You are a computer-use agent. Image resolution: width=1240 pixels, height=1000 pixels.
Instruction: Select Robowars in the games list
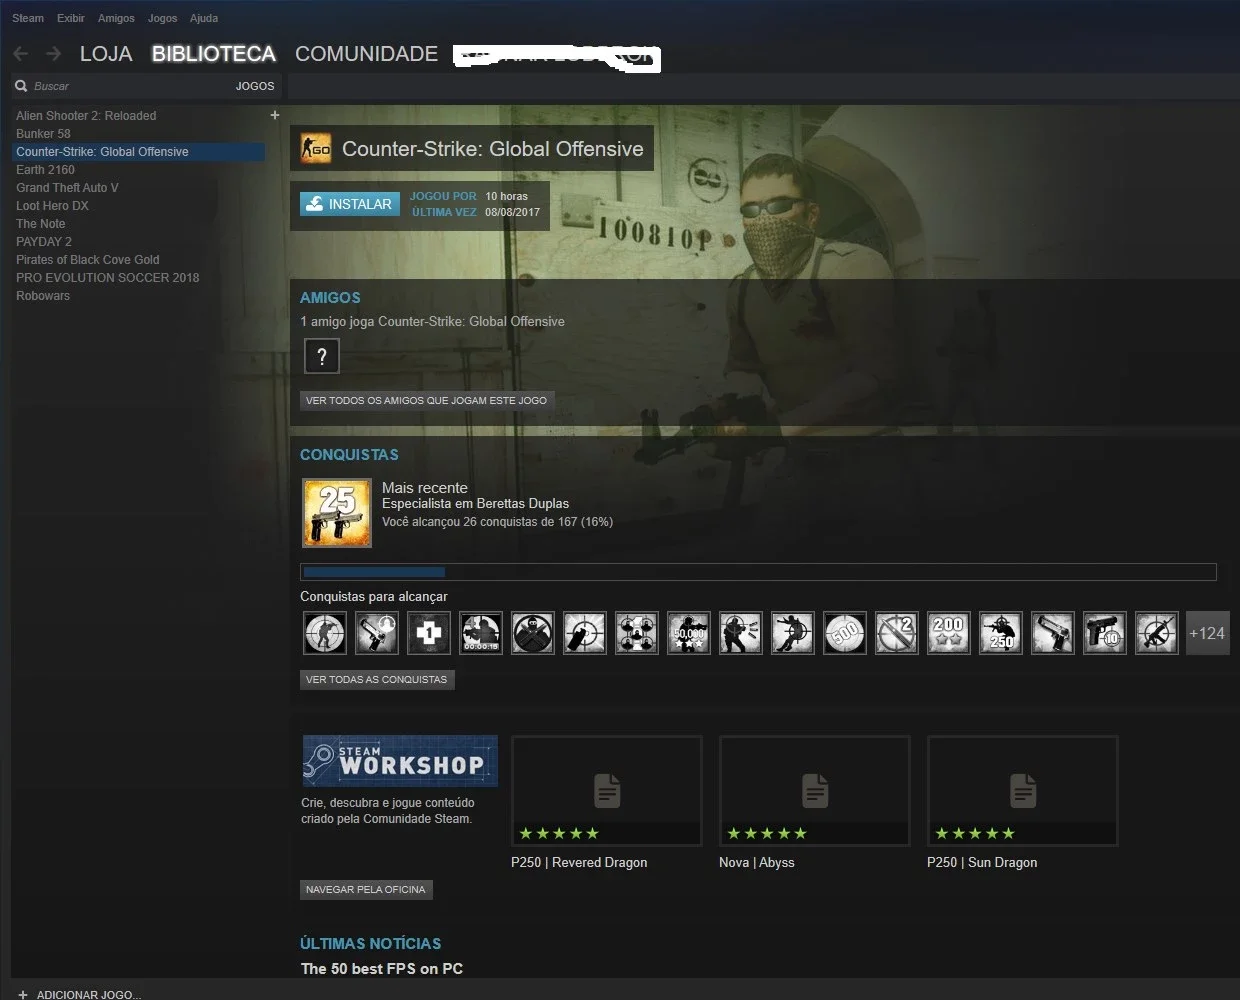pos(139,296)
